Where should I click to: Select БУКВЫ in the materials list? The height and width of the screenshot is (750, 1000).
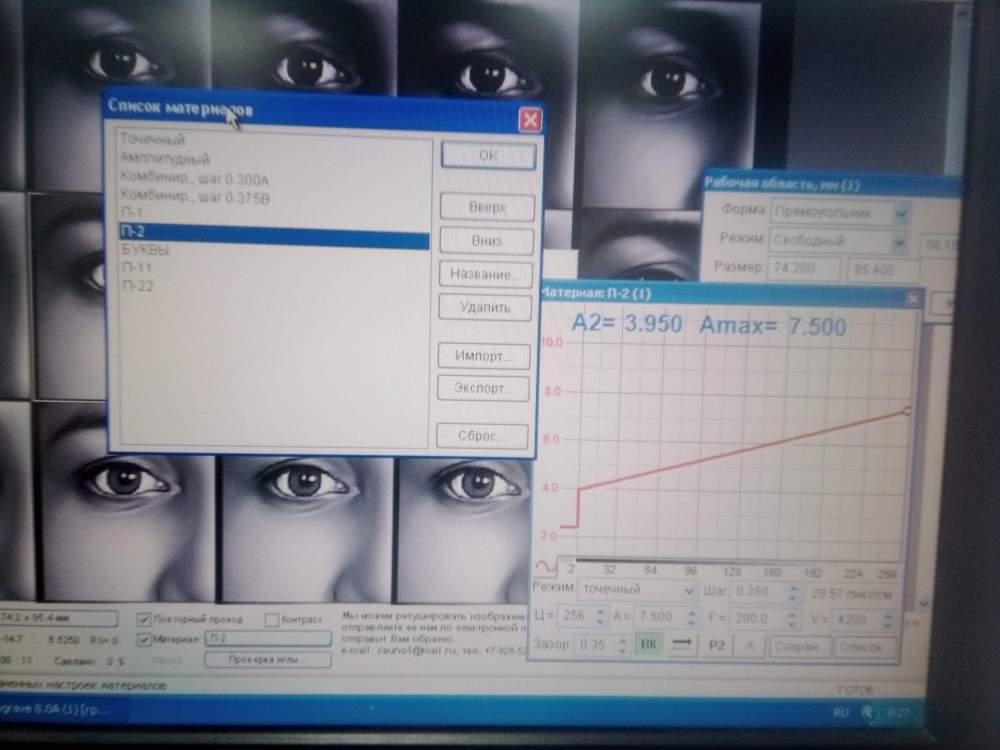tap(145, 249)
